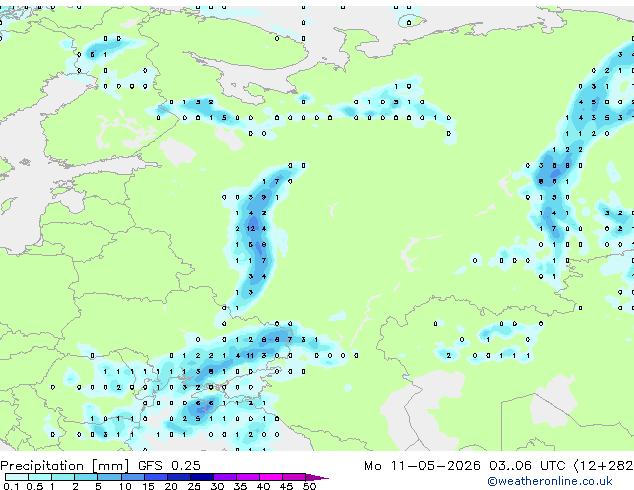The width and height of the screenshot is (634, 490).
Task: Click the '(12+282' forecast run text
Action: [603, 466]
